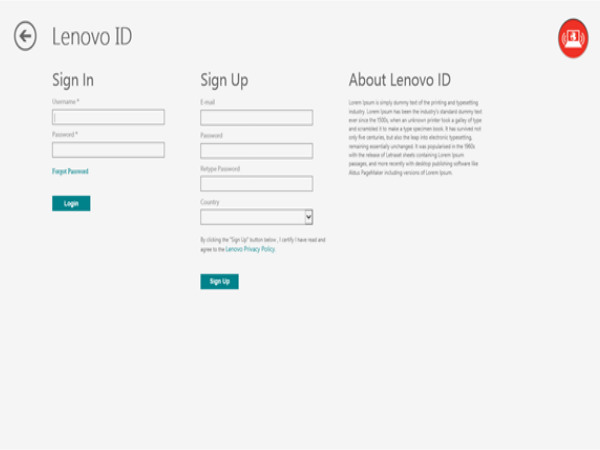Click the Sign Up section heading

[224, 80]
